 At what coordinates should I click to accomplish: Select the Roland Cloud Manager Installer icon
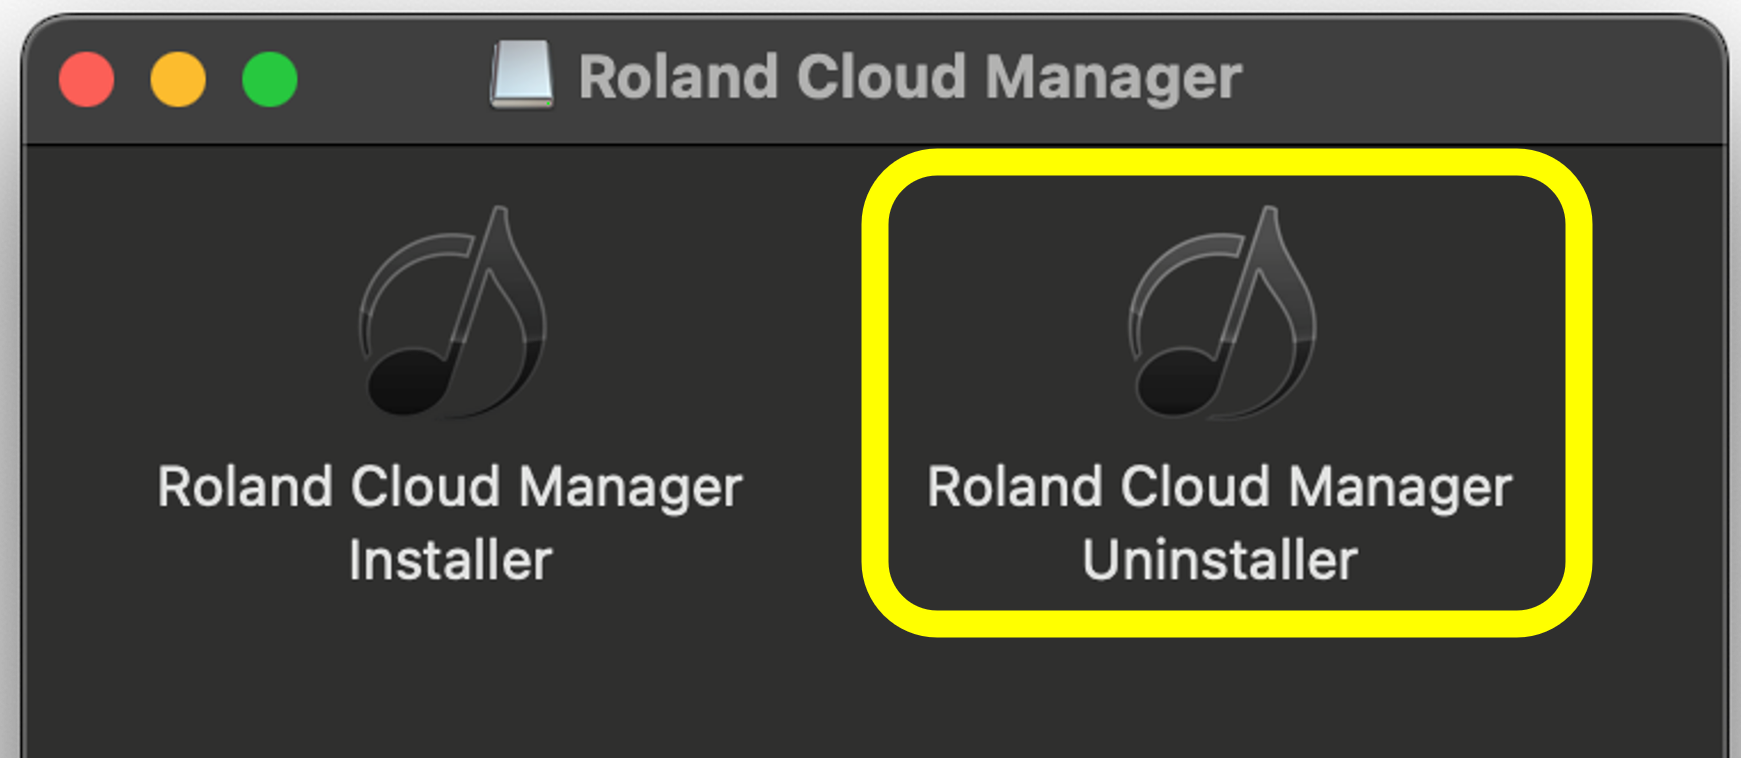coord(452,312)
